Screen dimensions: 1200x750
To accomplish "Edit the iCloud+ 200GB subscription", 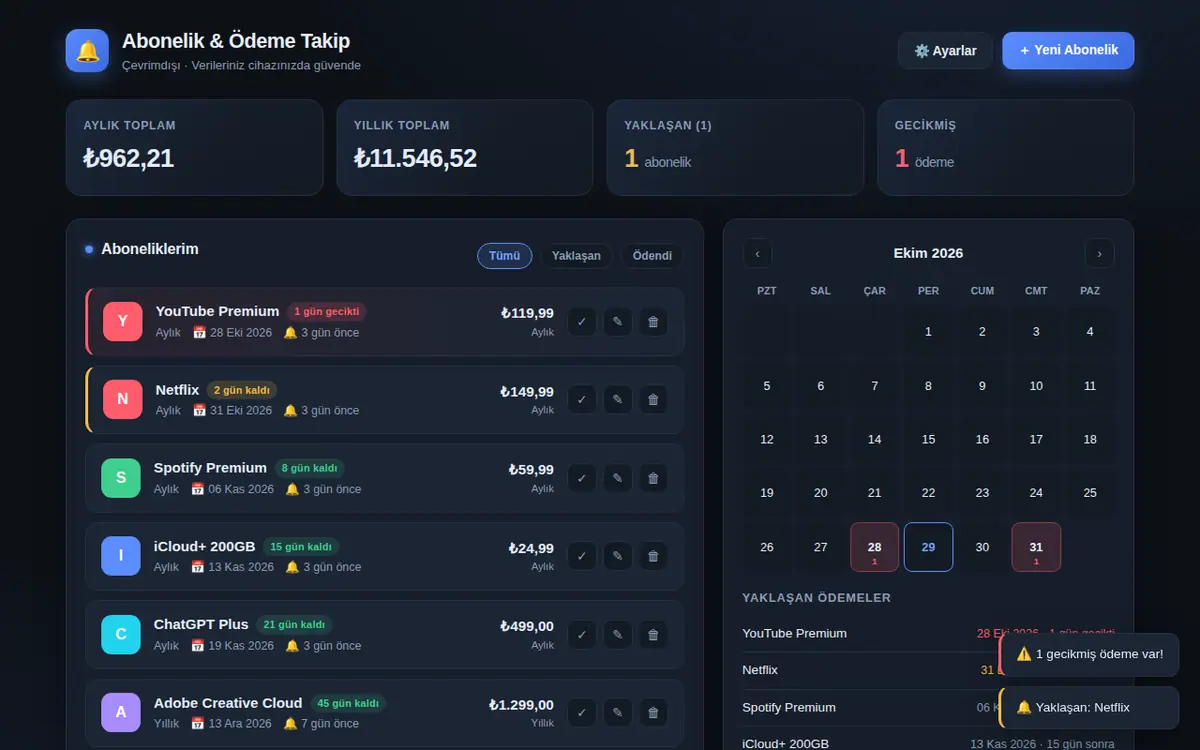I will pos(618,556).
